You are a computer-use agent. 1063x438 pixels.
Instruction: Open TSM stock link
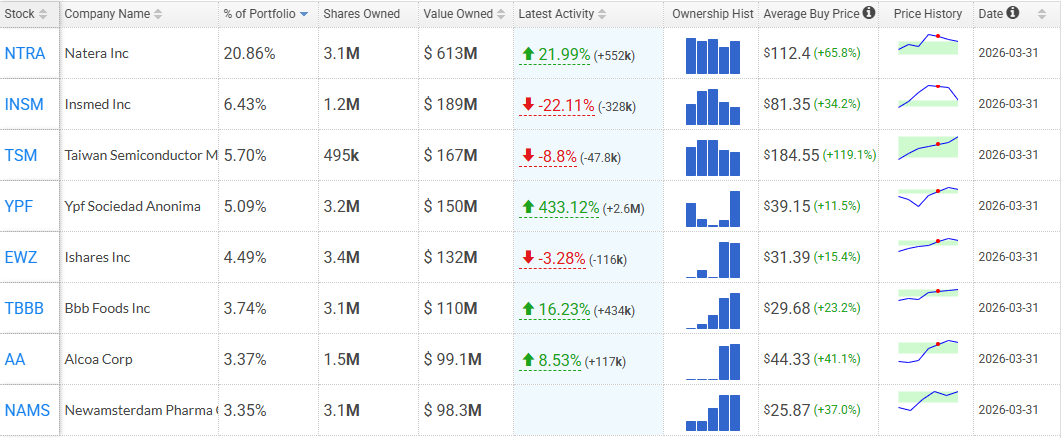click(21, 155)
